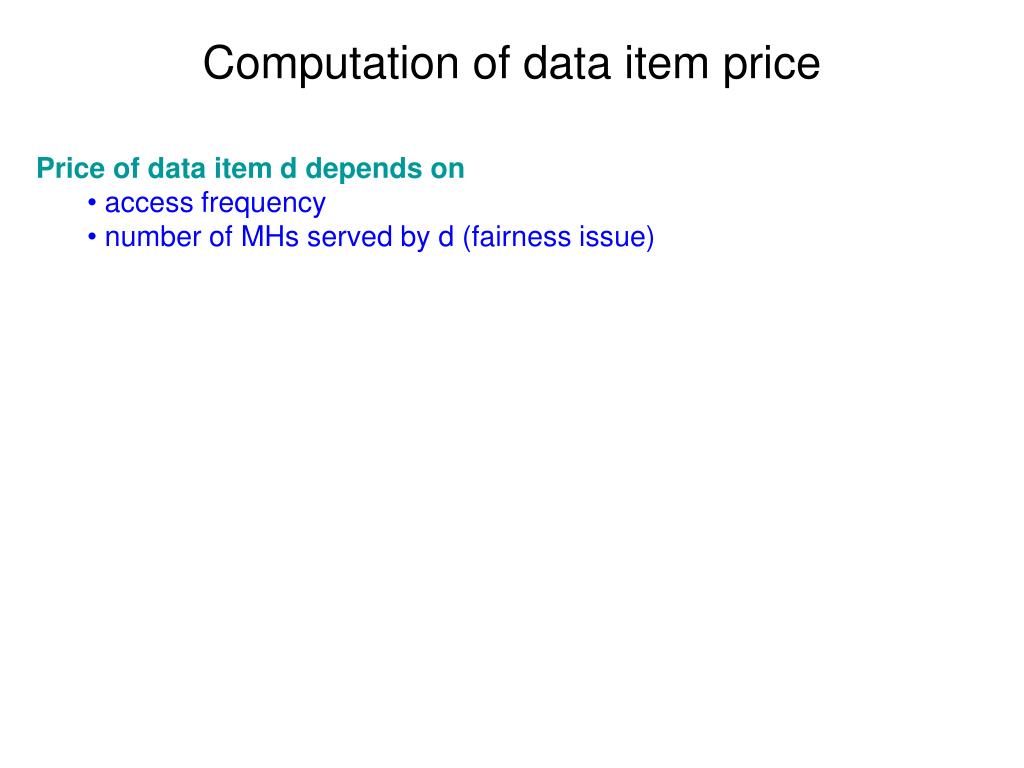1024x768 pixels.
Task: Select the word 'frequency' in the first bullet
Action: [263, 204]
